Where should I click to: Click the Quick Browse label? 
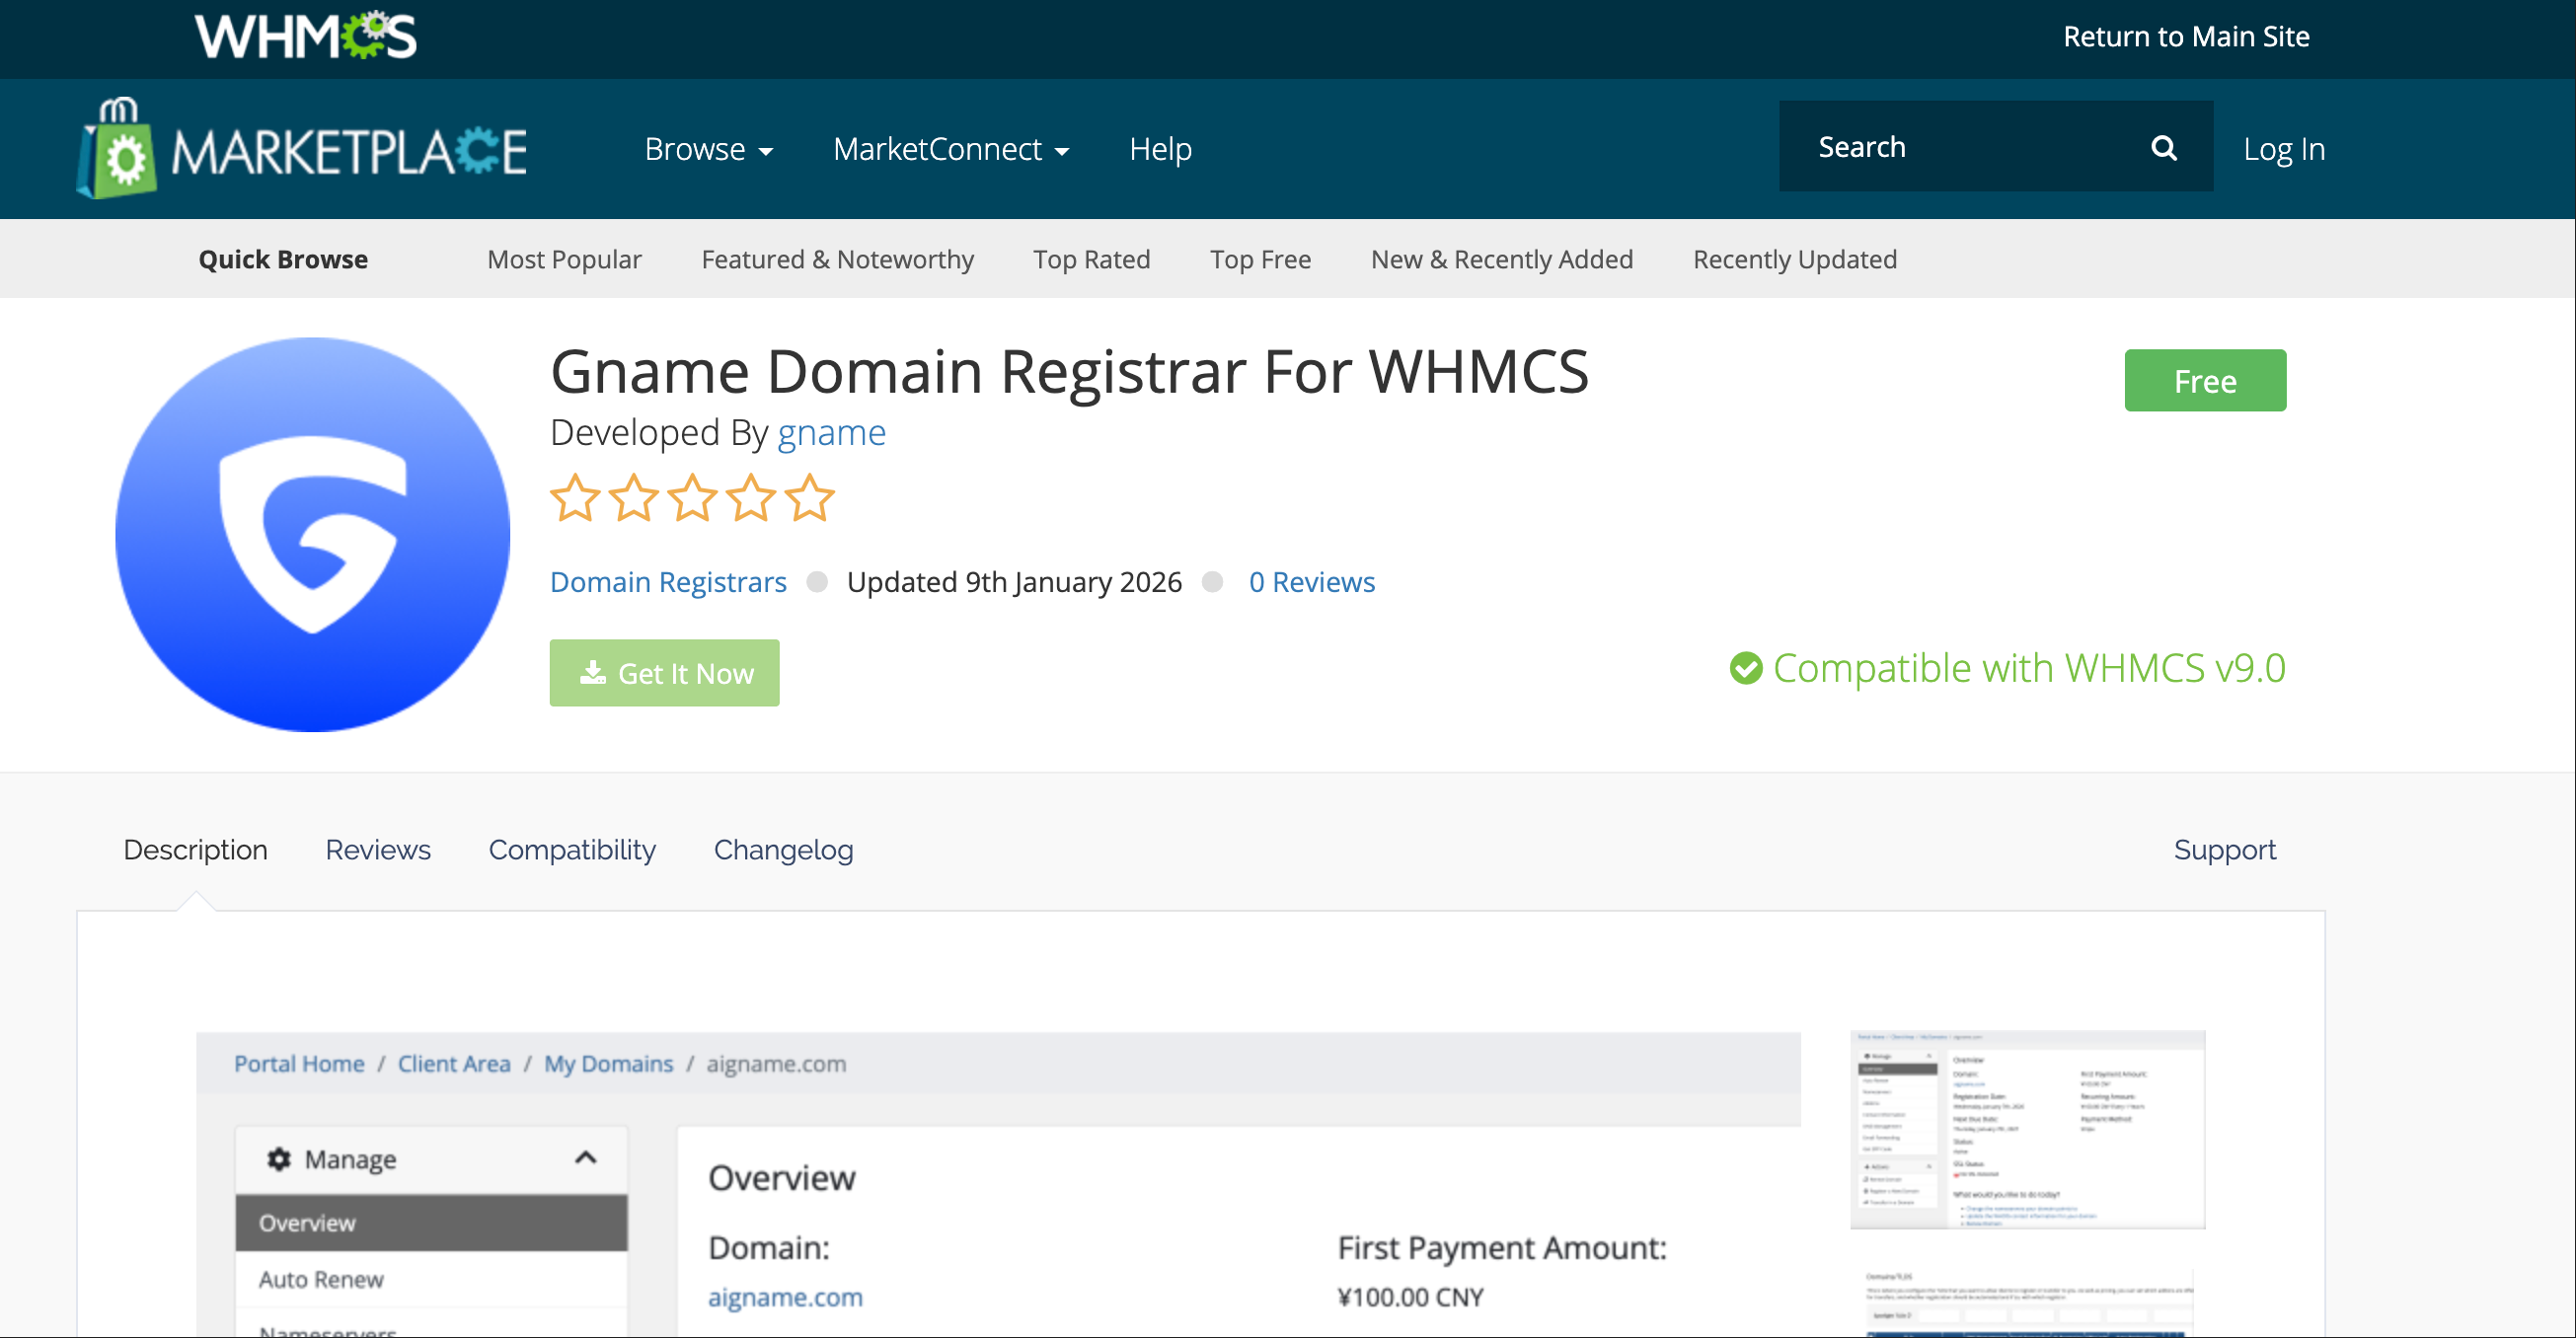click(x=283, y=259)
